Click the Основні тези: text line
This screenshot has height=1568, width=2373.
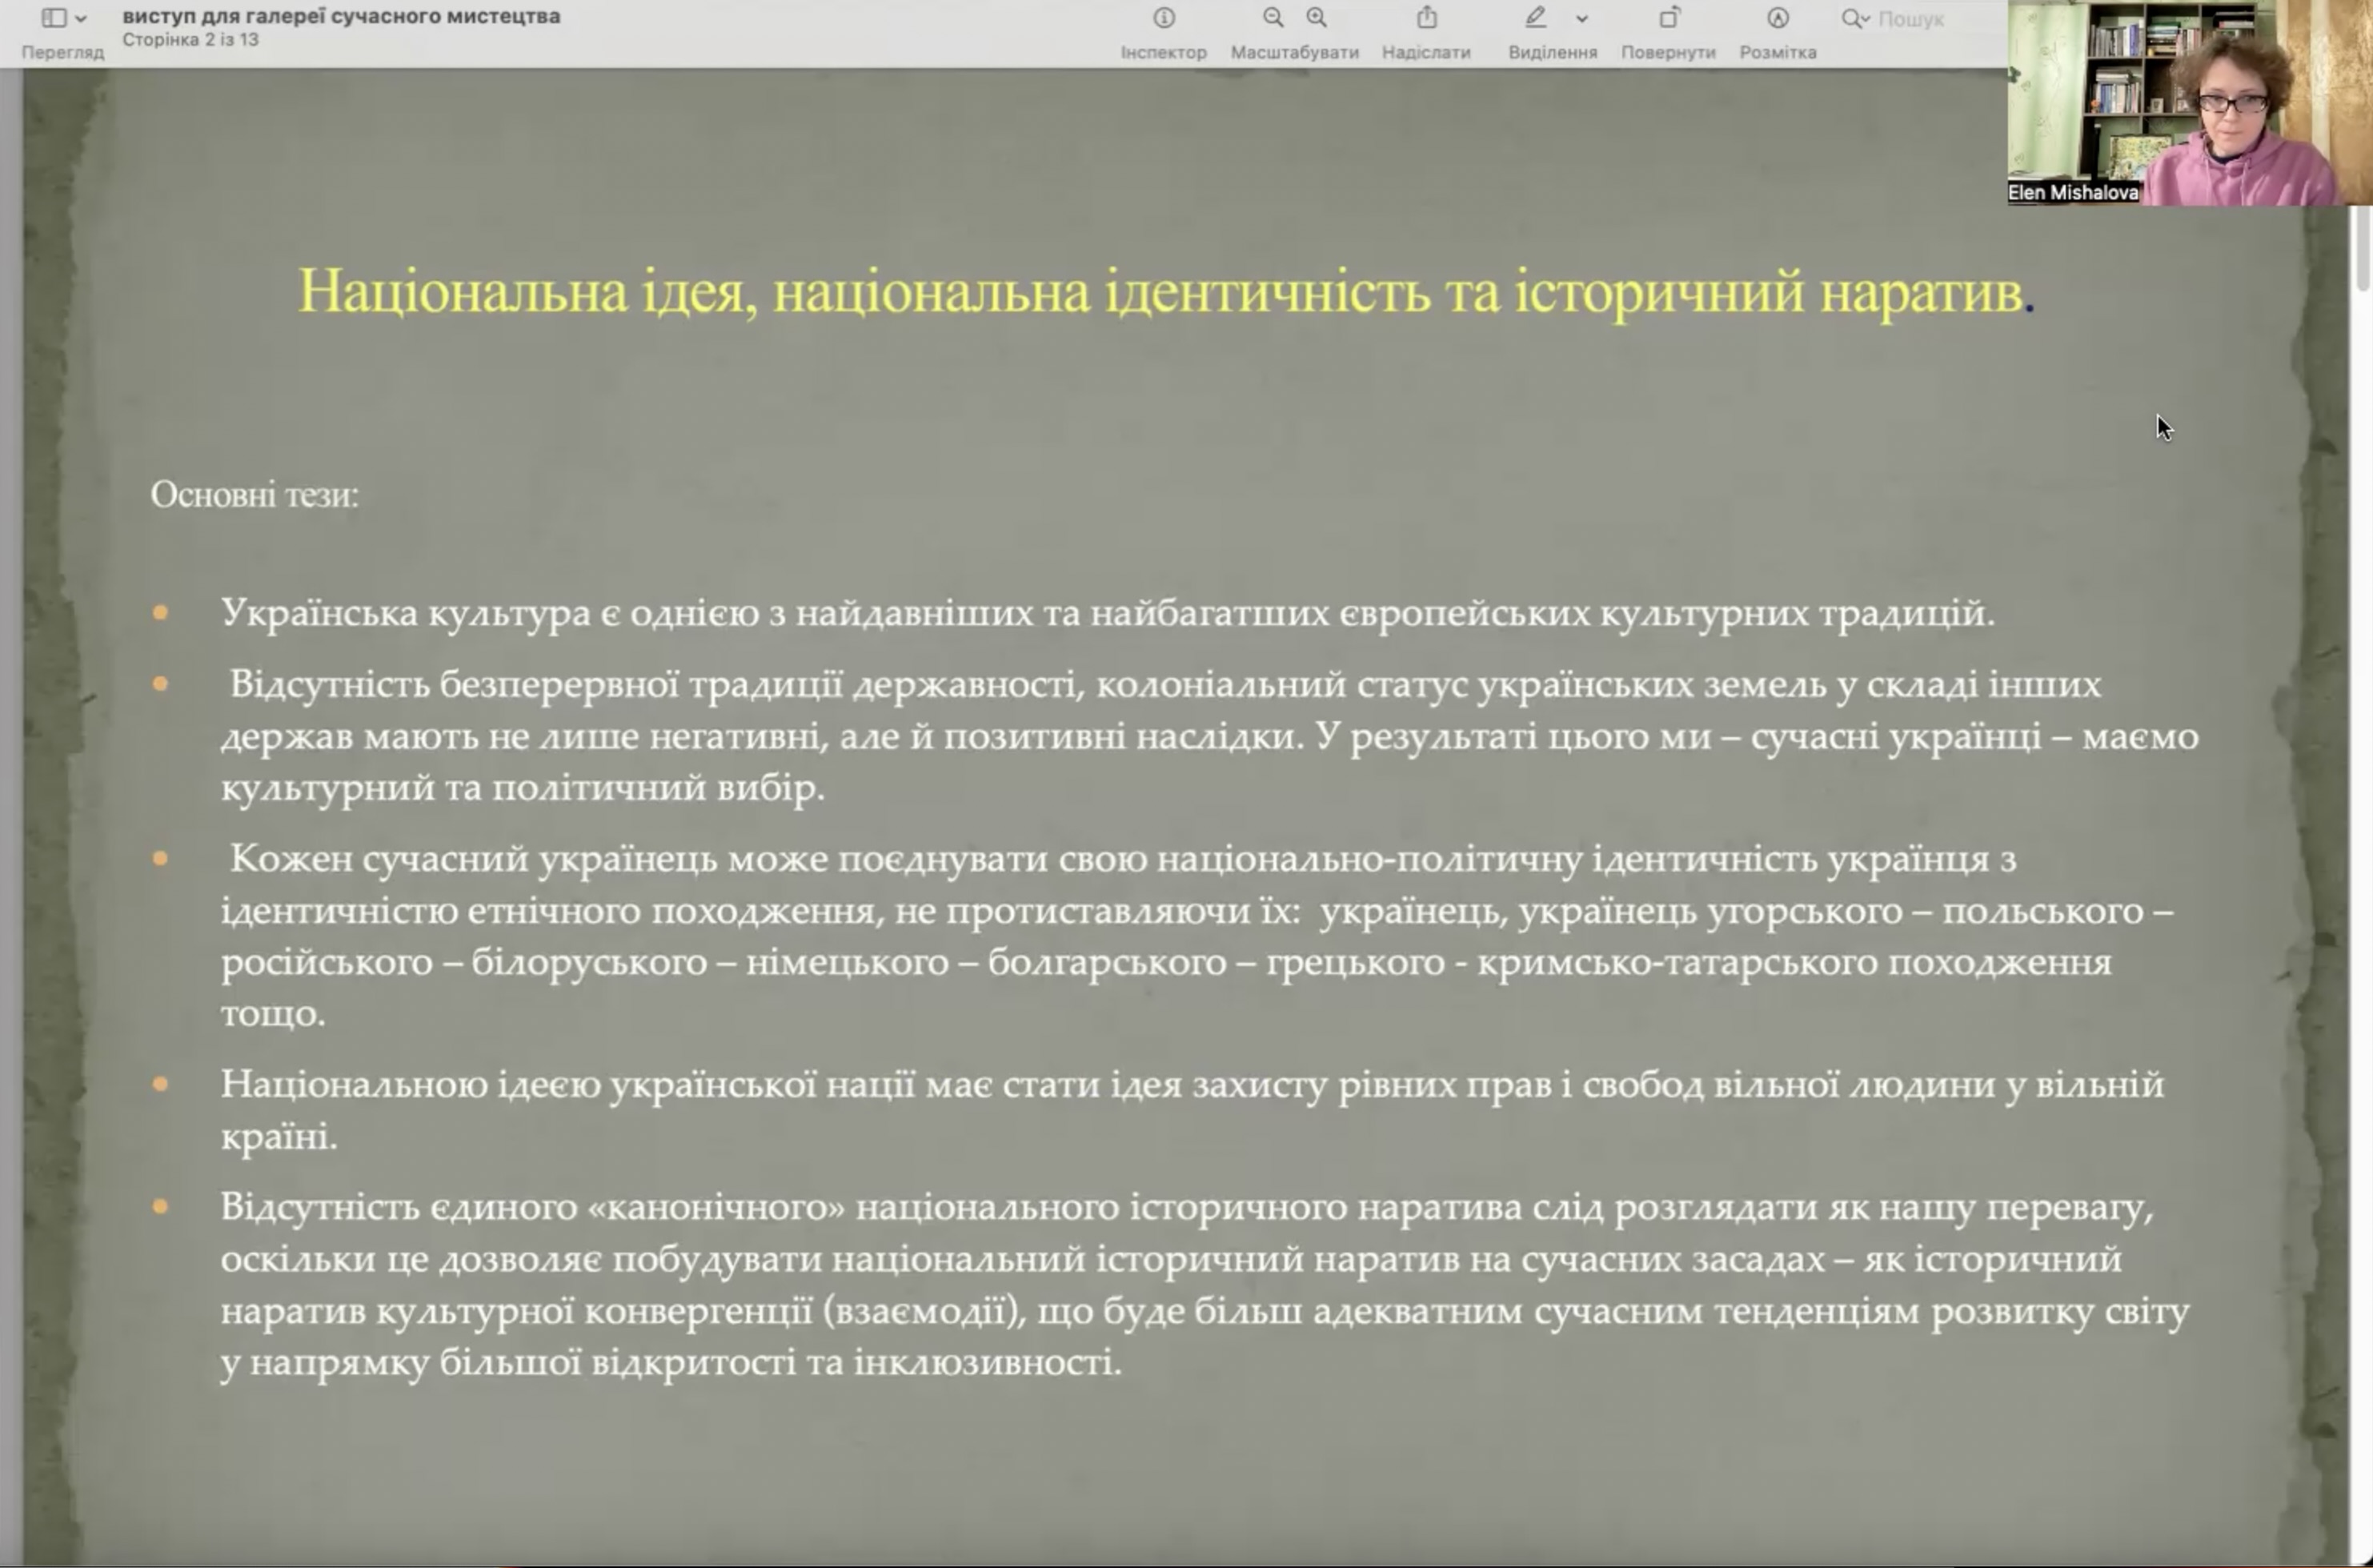tap(254, 494)
